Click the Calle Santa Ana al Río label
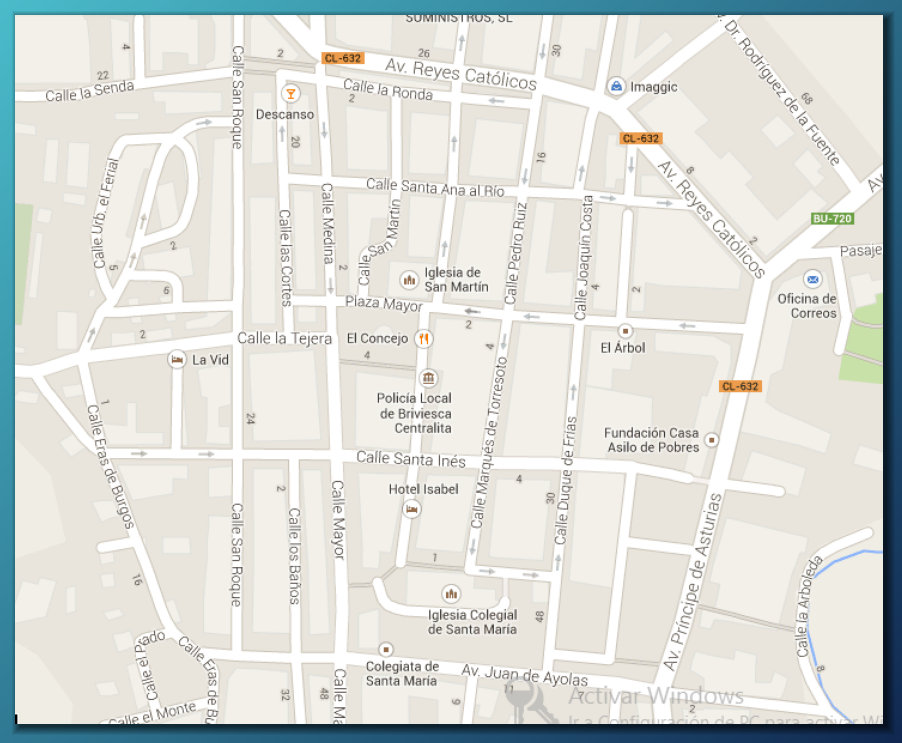This screenshot has height=743, width=902. [x=435, y=187]
